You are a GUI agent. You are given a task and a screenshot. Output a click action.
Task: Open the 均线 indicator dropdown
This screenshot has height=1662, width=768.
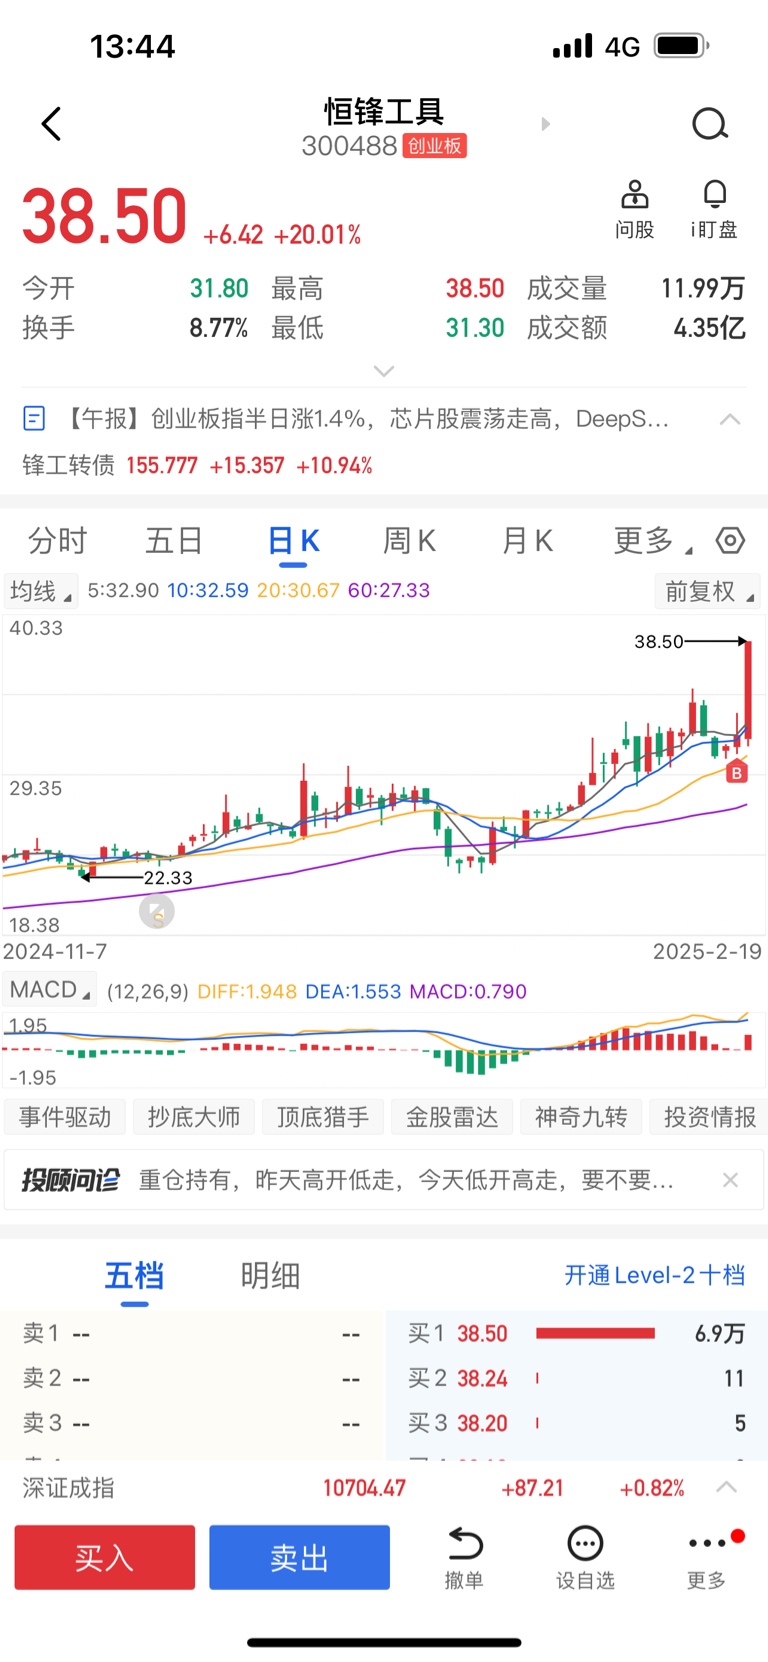click(x=40, y=591)
